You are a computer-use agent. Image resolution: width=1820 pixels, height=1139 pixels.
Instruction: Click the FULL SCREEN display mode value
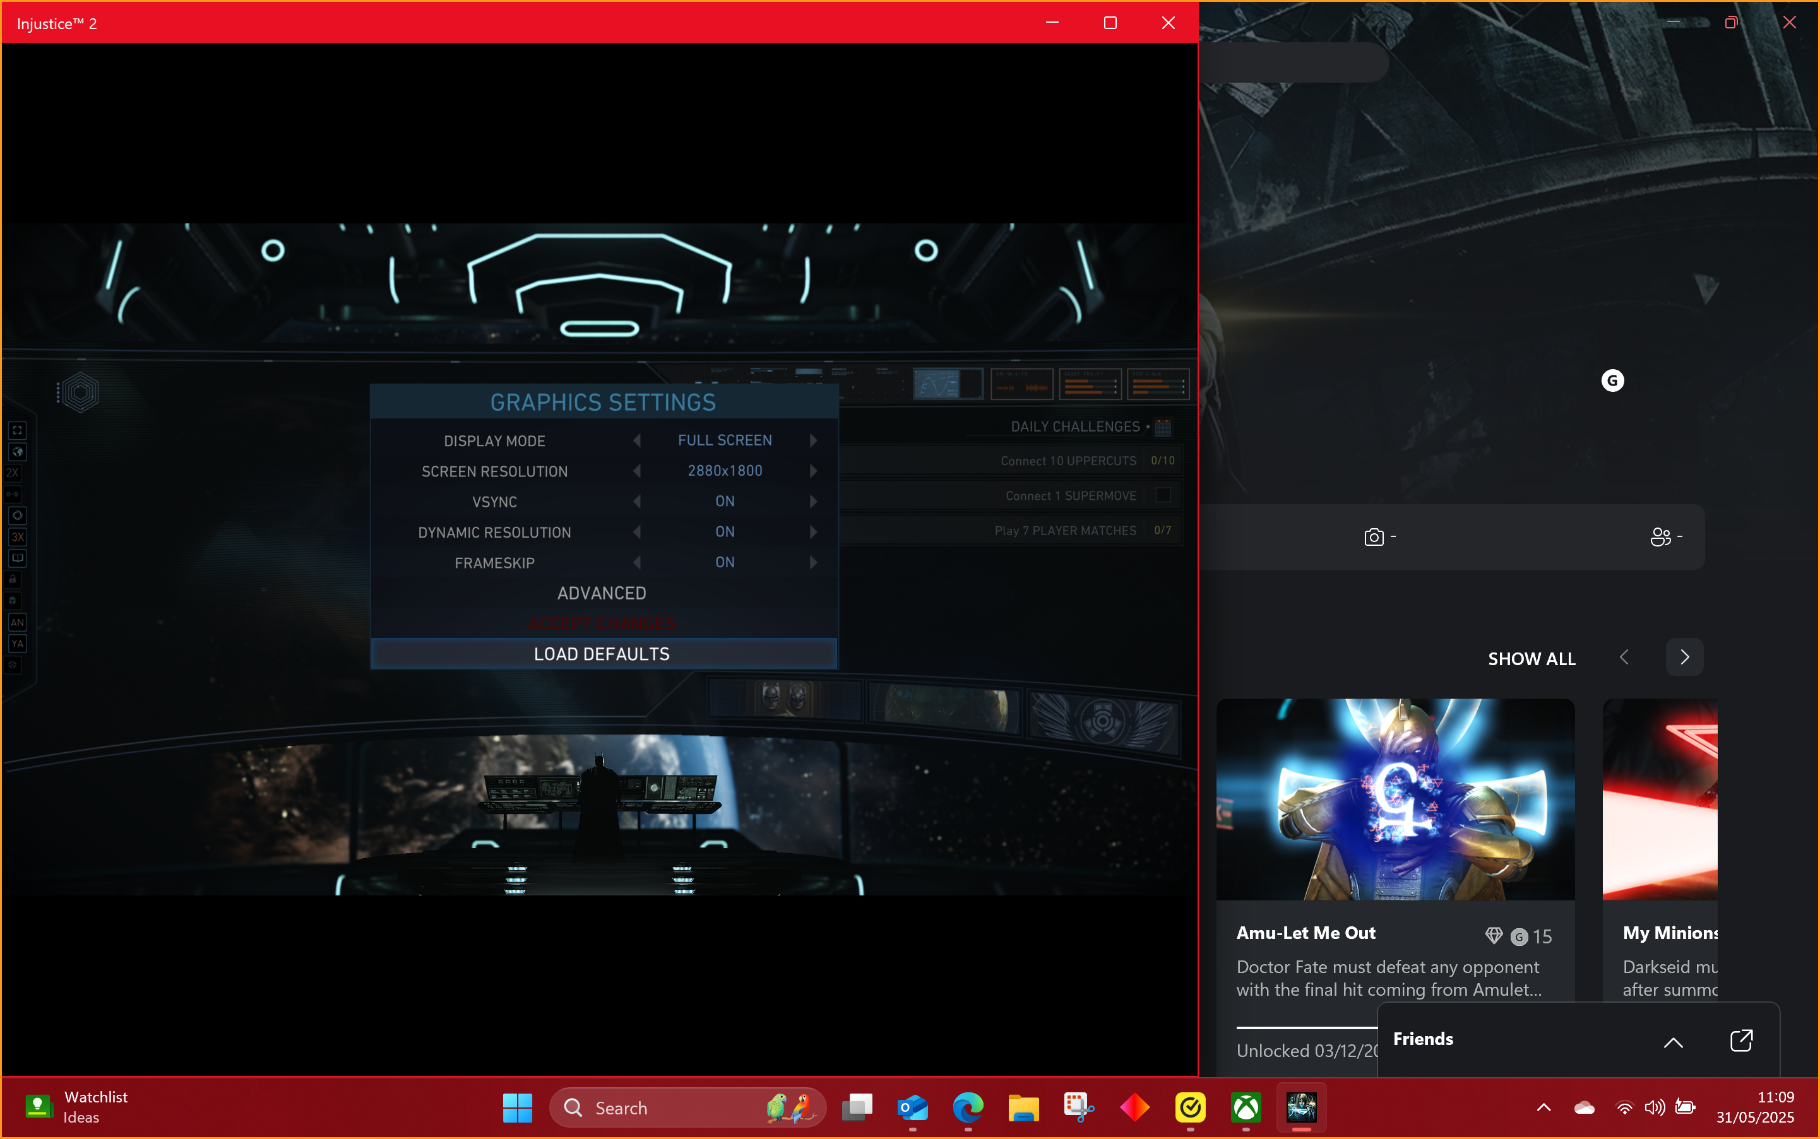click(725, 441)
